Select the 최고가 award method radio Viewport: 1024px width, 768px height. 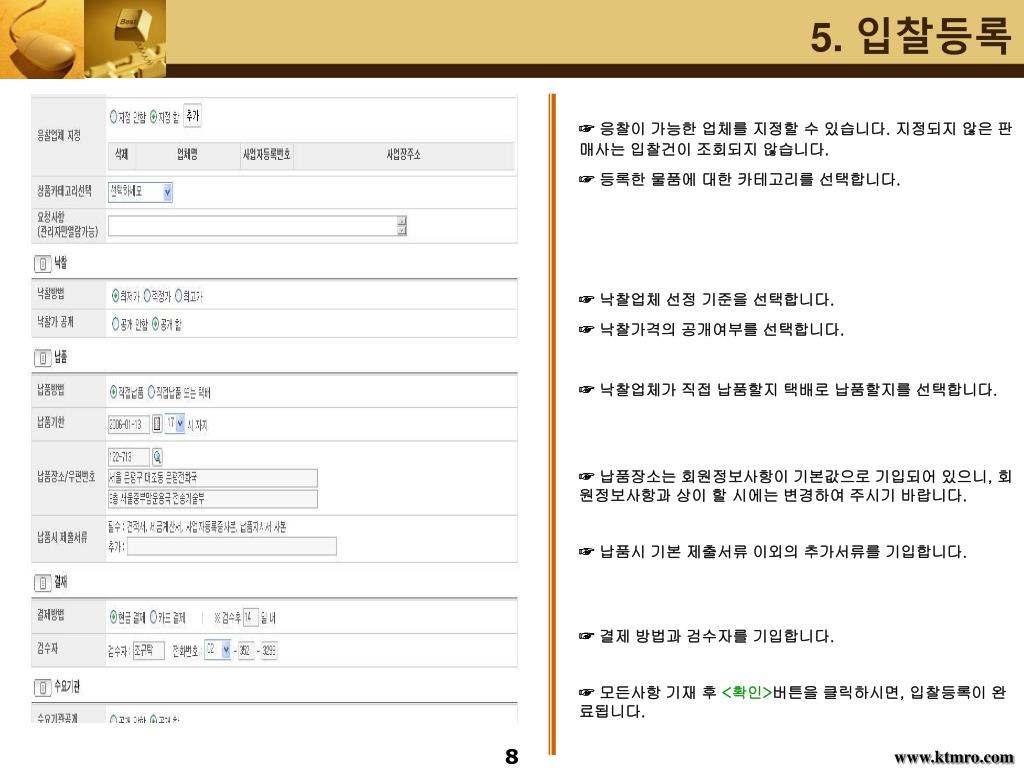pos(178,296)
